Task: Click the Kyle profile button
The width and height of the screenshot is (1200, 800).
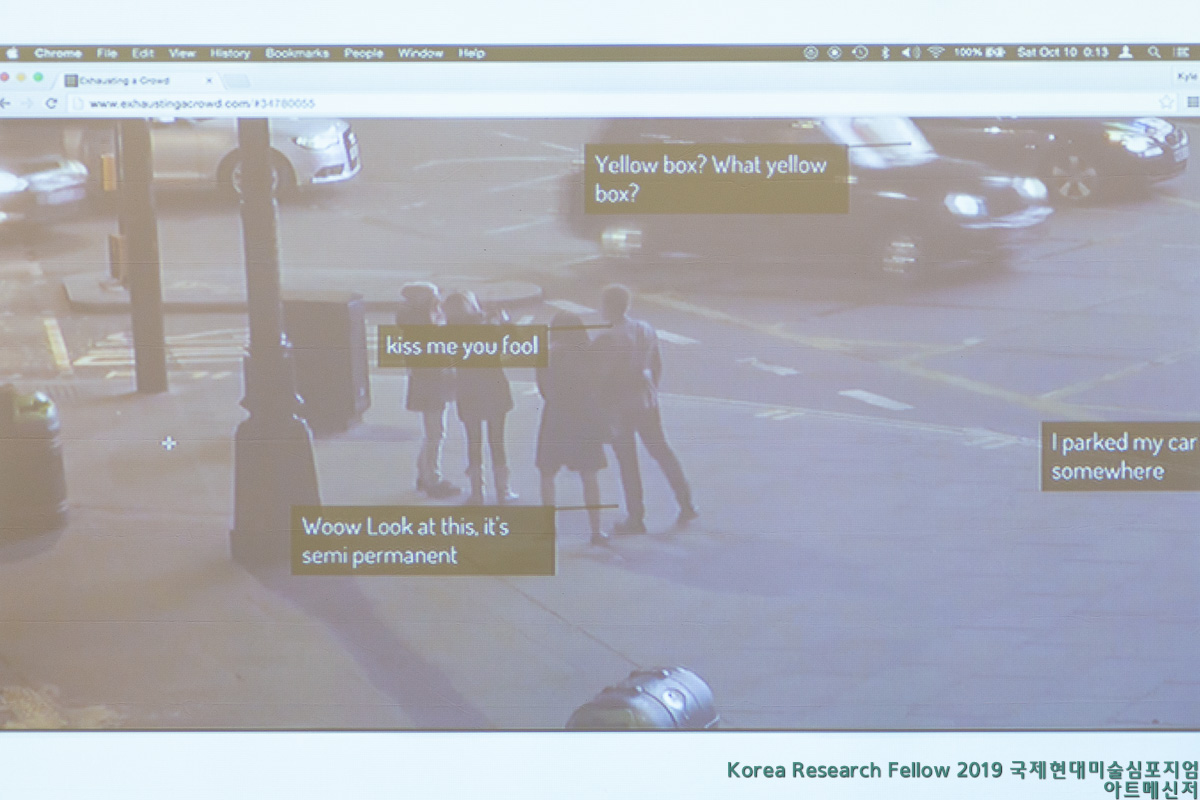Action: 1187,75
